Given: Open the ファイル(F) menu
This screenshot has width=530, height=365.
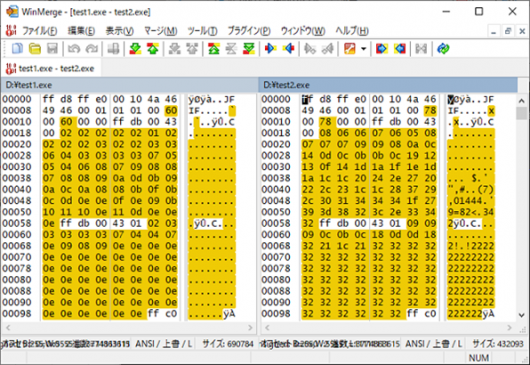Looking at the screenshot, I should tap(40, 31).
